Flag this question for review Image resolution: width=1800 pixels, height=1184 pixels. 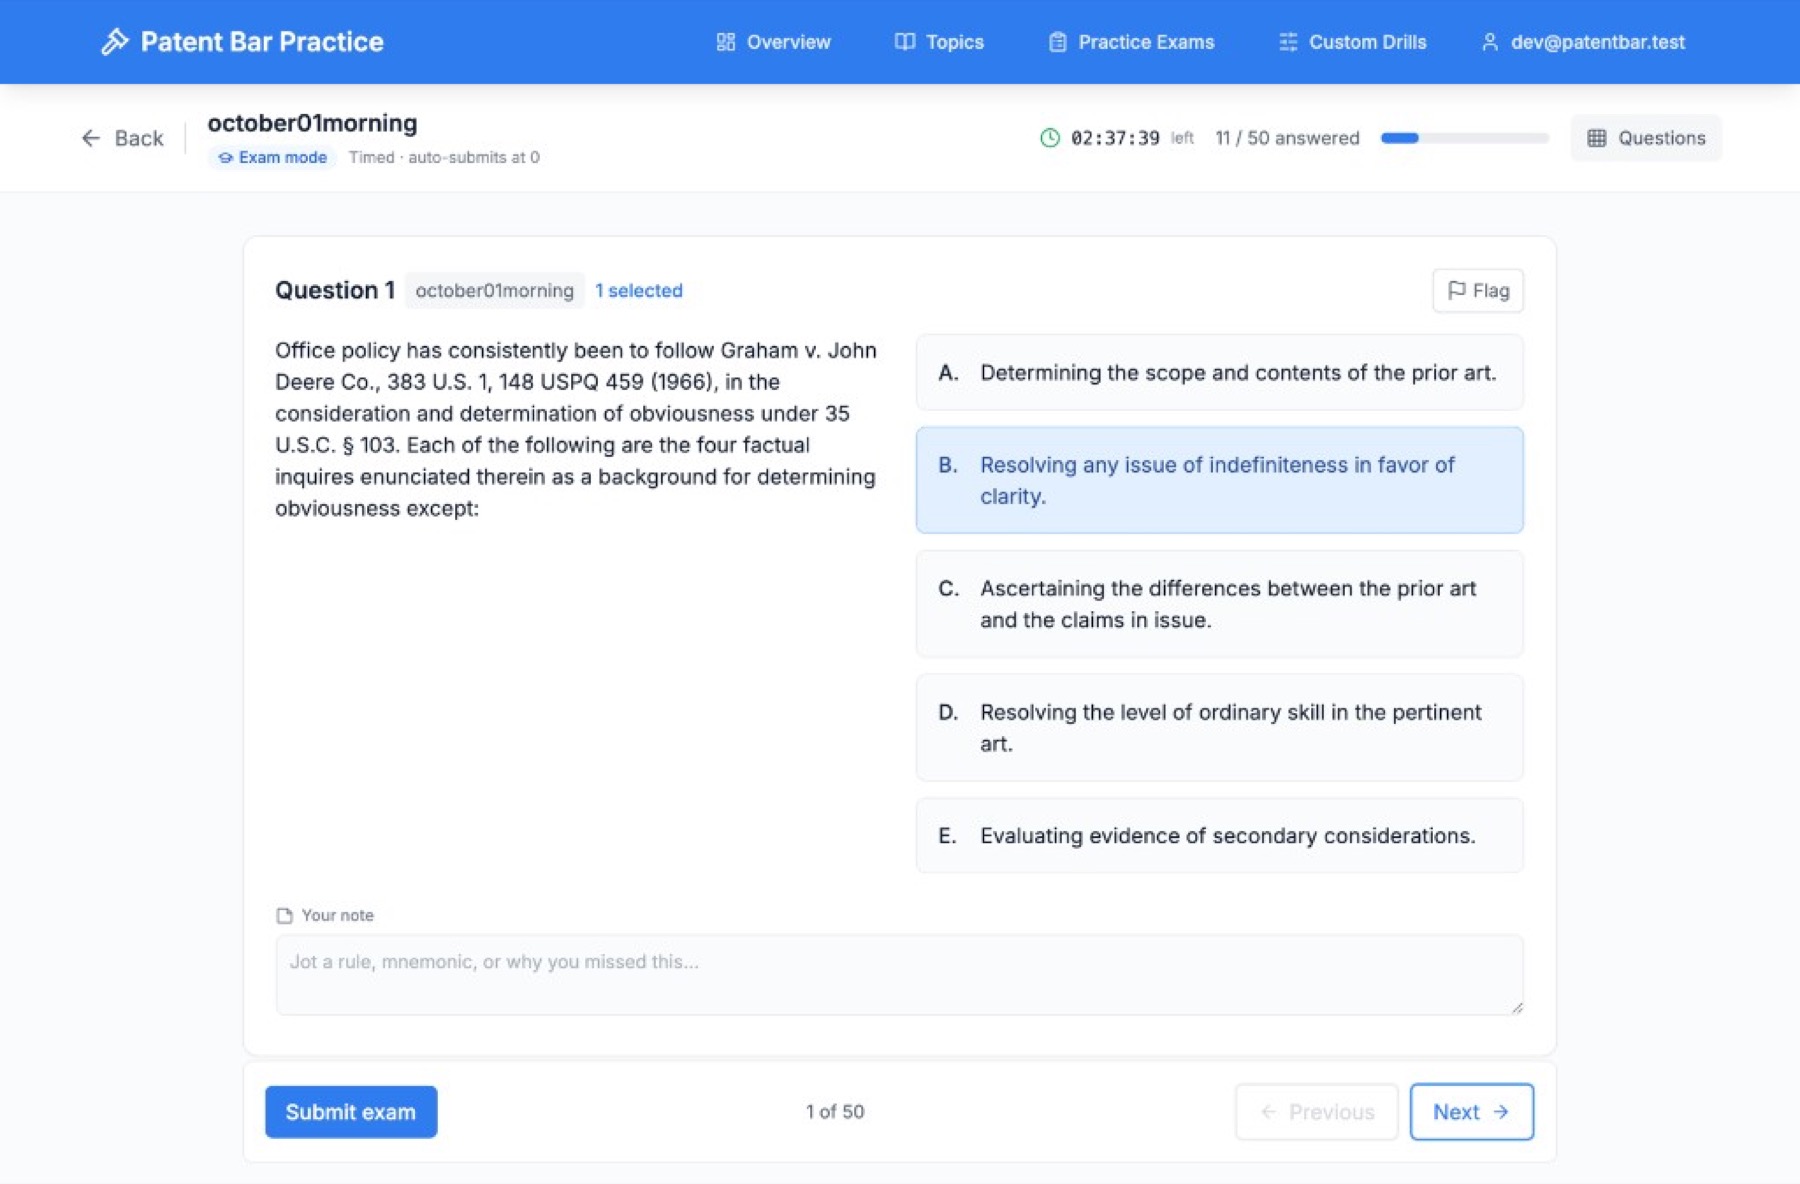tap(1478, 290)
